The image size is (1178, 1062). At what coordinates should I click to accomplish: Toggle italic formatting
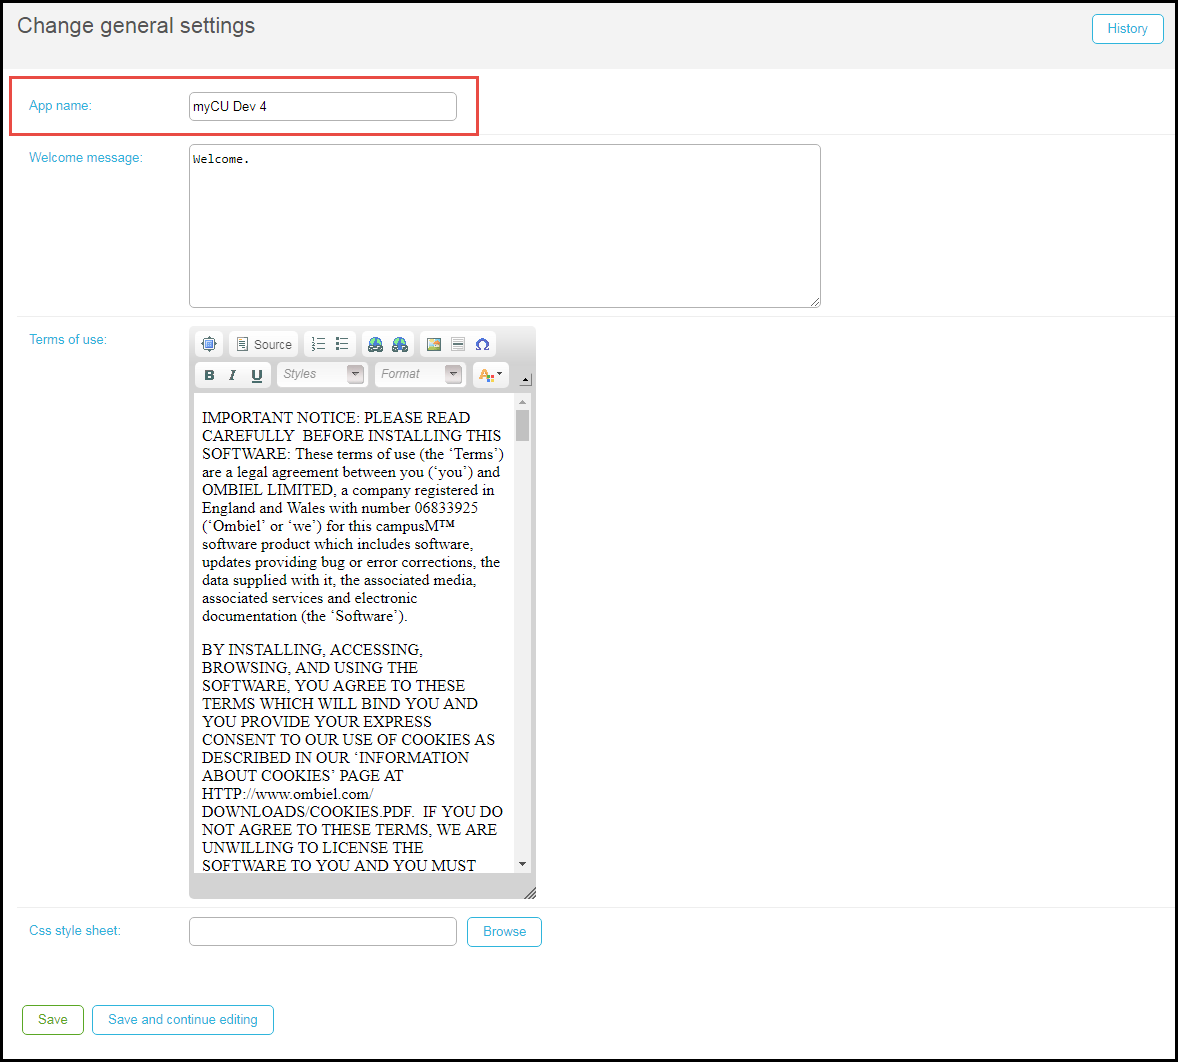click(233, 375)
